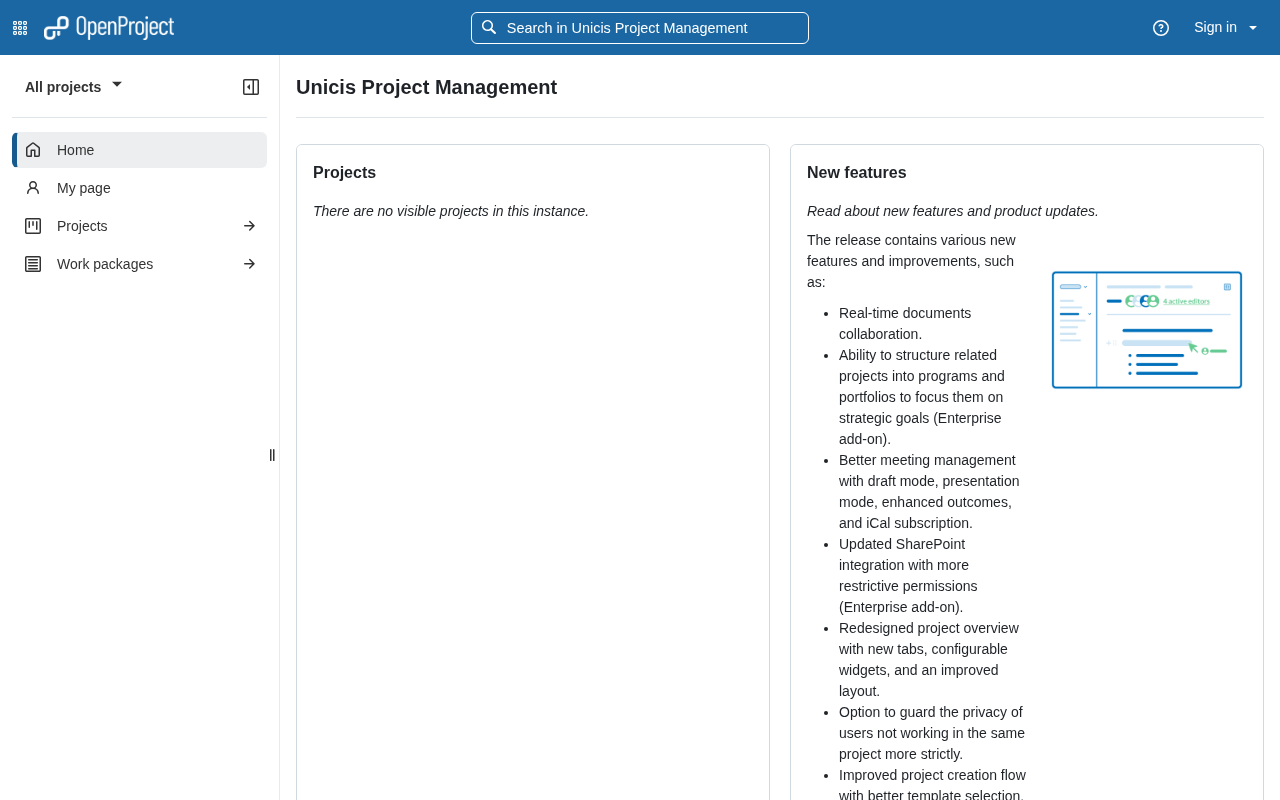Open the help question mark icon
This screenshot has width=1280, height=800.
point(1161,28)
